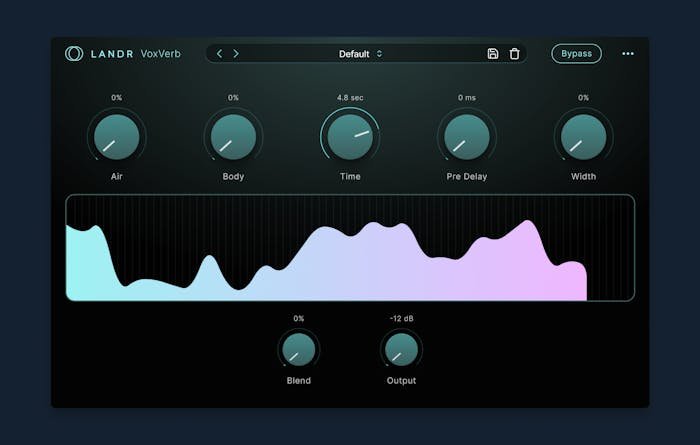Click the LANDR brand text
700x445 pixels.
[x=112, y=54]
